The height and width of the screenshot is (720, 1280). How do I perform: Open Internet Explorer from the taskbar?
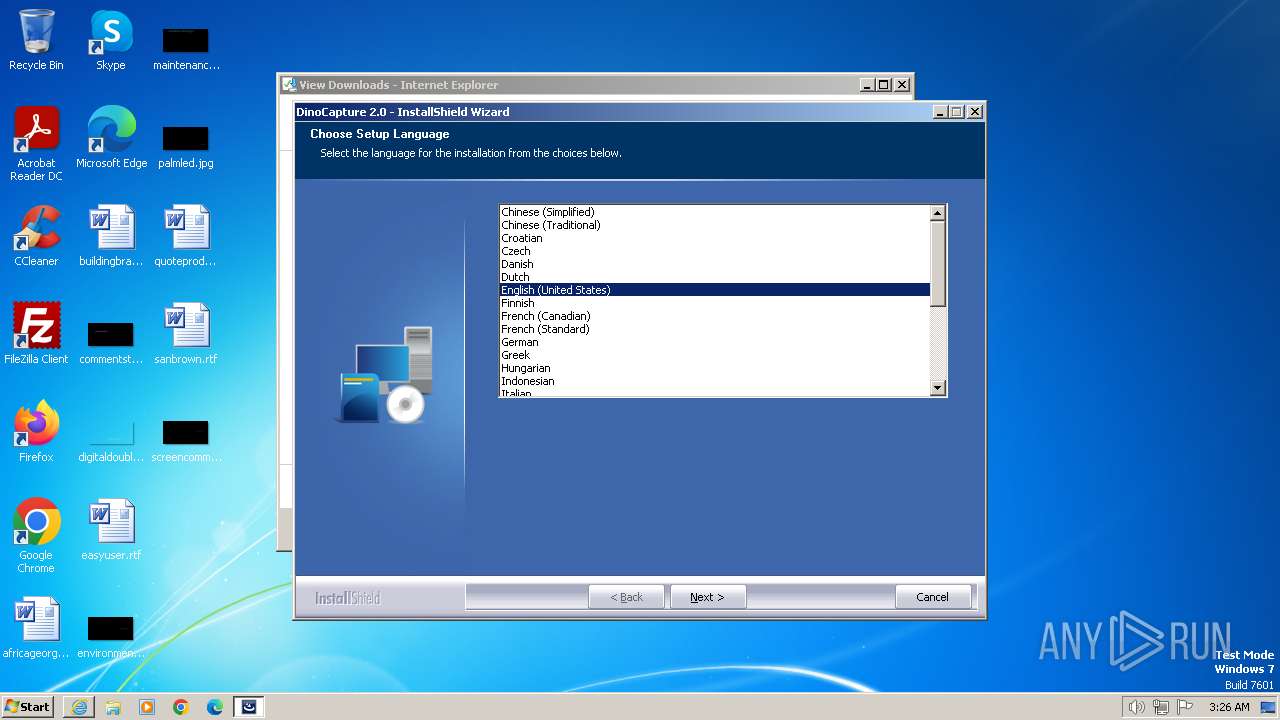click(79, 707)
